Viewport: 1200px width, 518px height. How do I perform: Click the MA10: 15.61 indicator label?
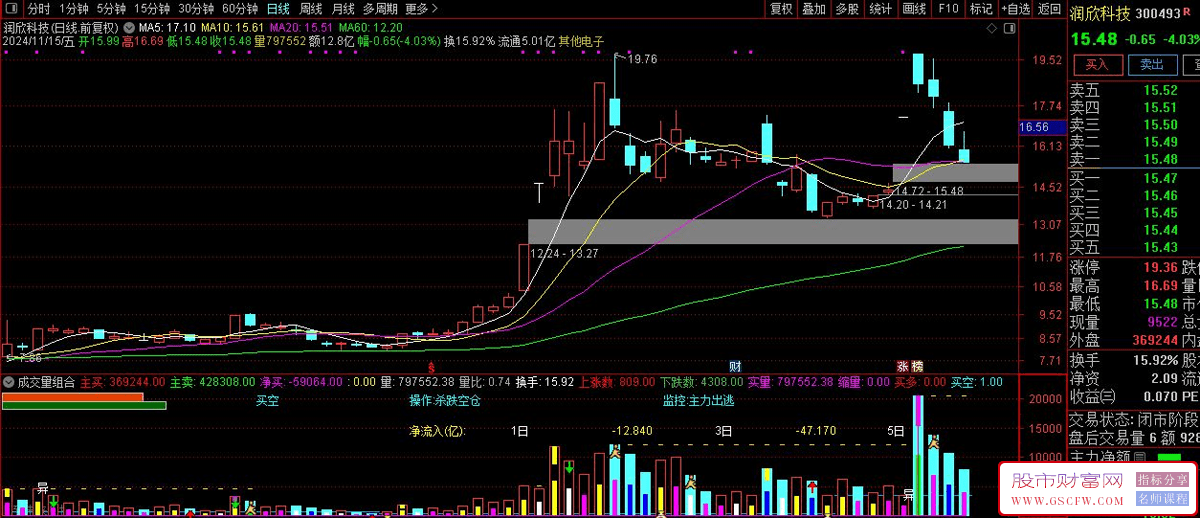click(232, 26)
